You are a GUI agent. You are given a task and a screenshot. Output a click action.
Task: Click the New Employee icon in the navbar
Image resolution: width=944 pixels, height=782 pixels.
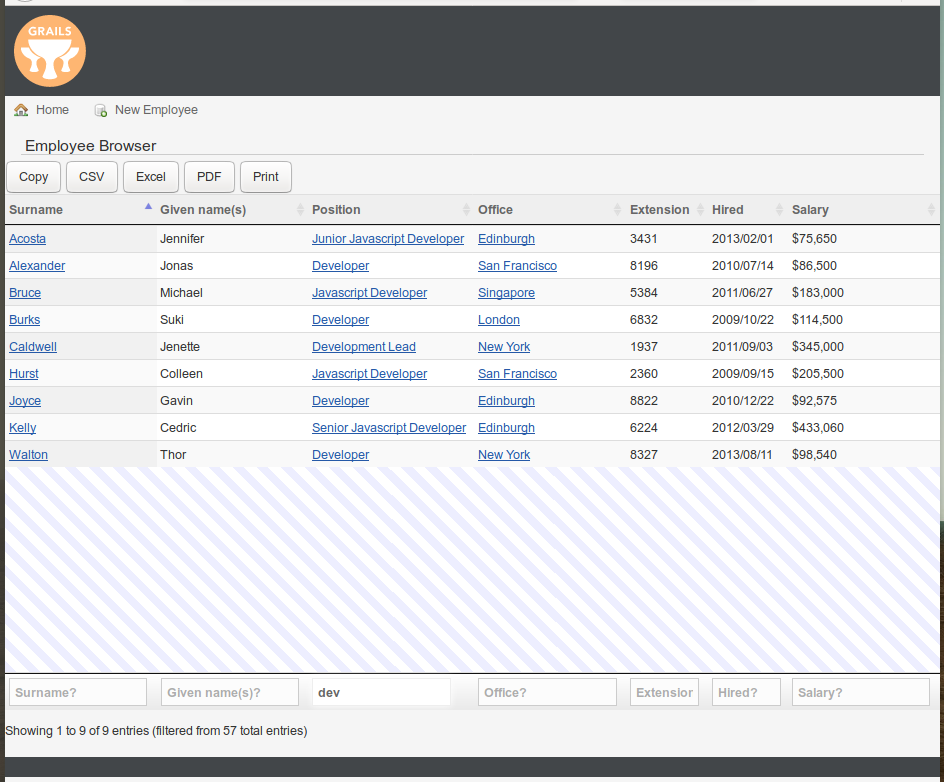pos(100,110)
